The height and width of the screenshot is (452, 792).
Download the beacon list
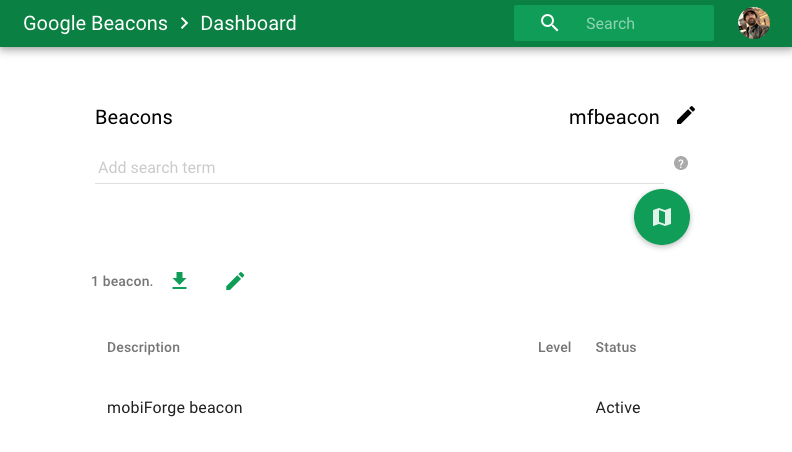tap(179, 281)
